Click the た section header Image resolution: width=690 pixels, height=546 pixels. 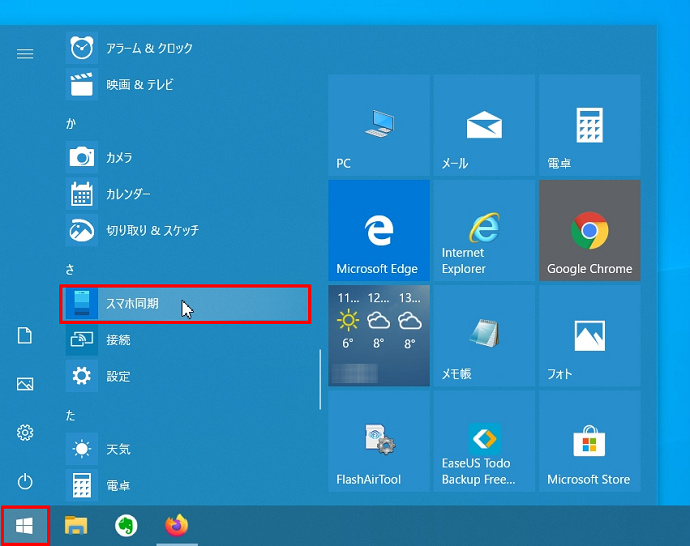pyautogui.click(x=70, y=415)
